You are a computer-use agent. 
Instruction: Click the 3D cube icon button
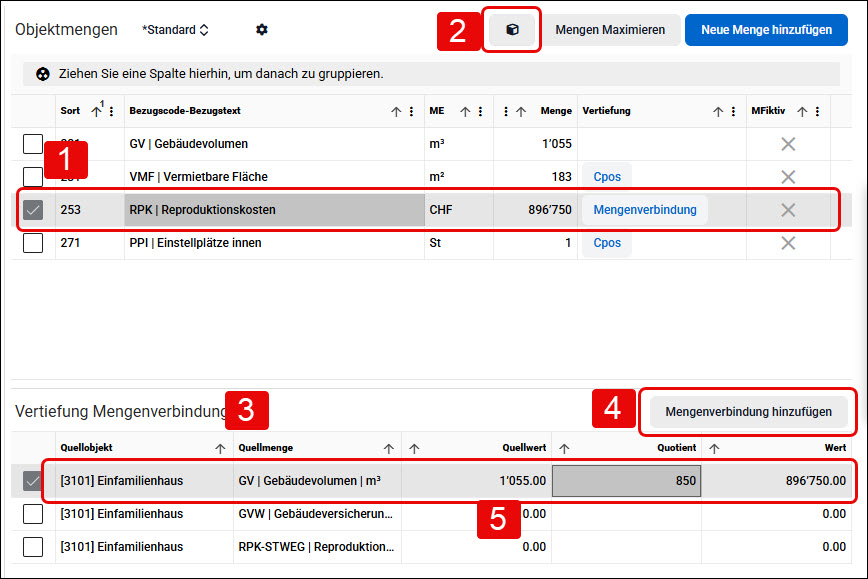(512, 29)
